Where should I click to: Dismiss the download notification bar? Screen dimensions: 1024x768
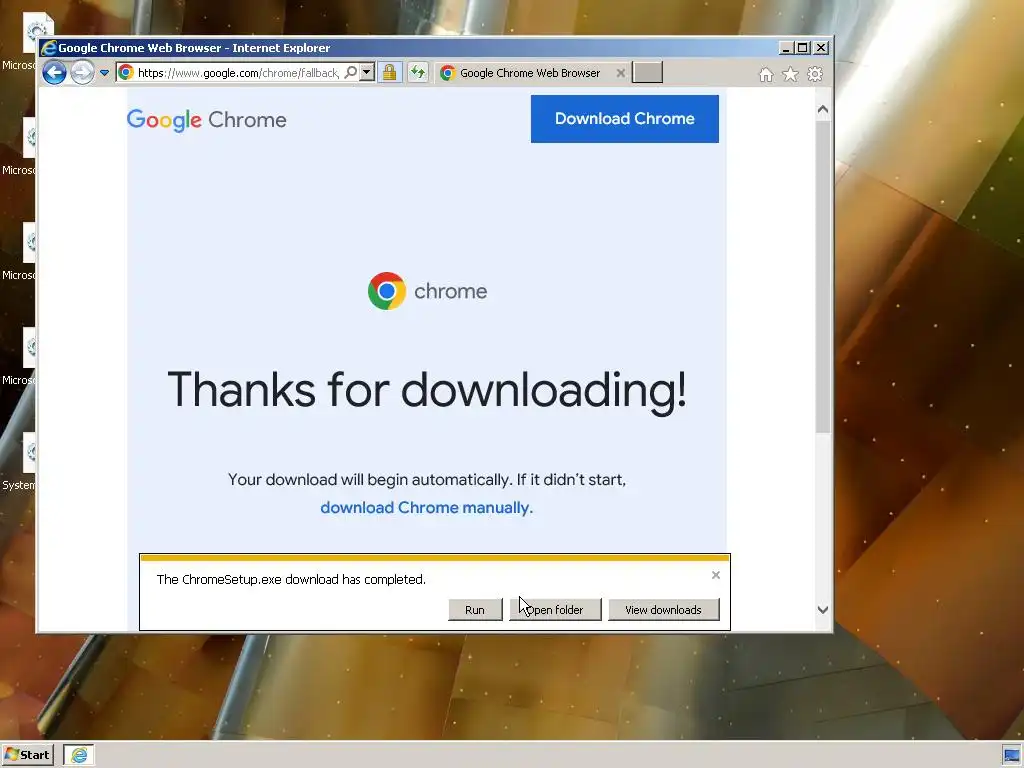716,575
